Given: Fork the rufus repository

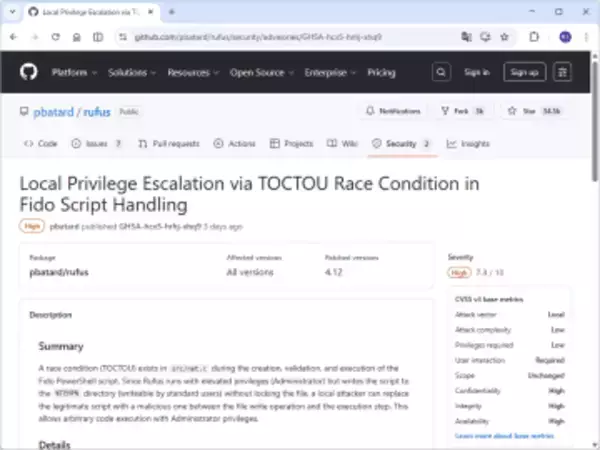Looking at the screenshot, I should [x=463, y=111].
